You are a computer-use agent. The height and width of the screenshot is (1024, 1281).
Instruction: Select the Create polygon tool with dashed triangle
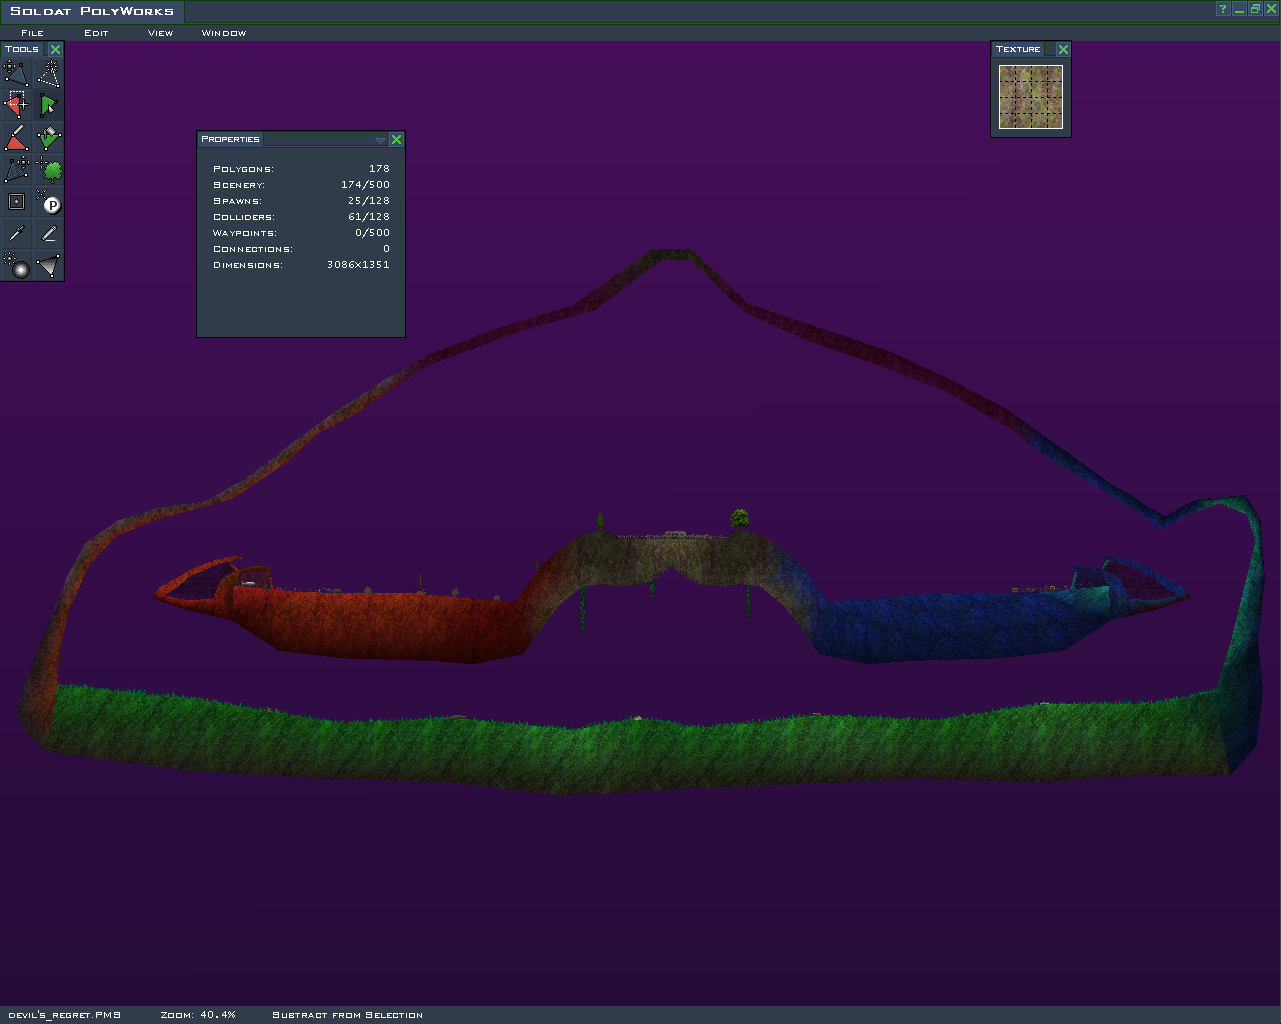click(48, 73)
